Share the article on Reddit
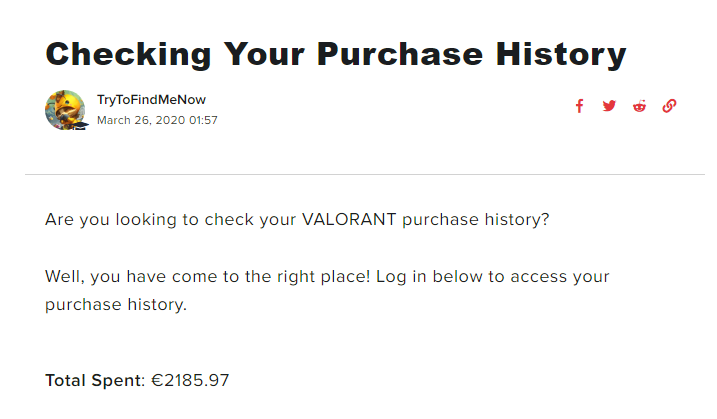 [639, 106]
